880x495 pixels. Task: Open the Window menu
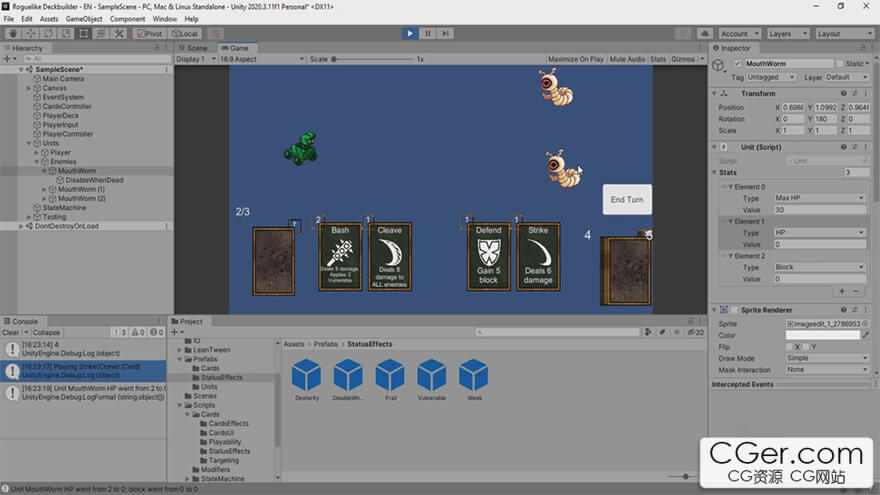click(164, 19)
